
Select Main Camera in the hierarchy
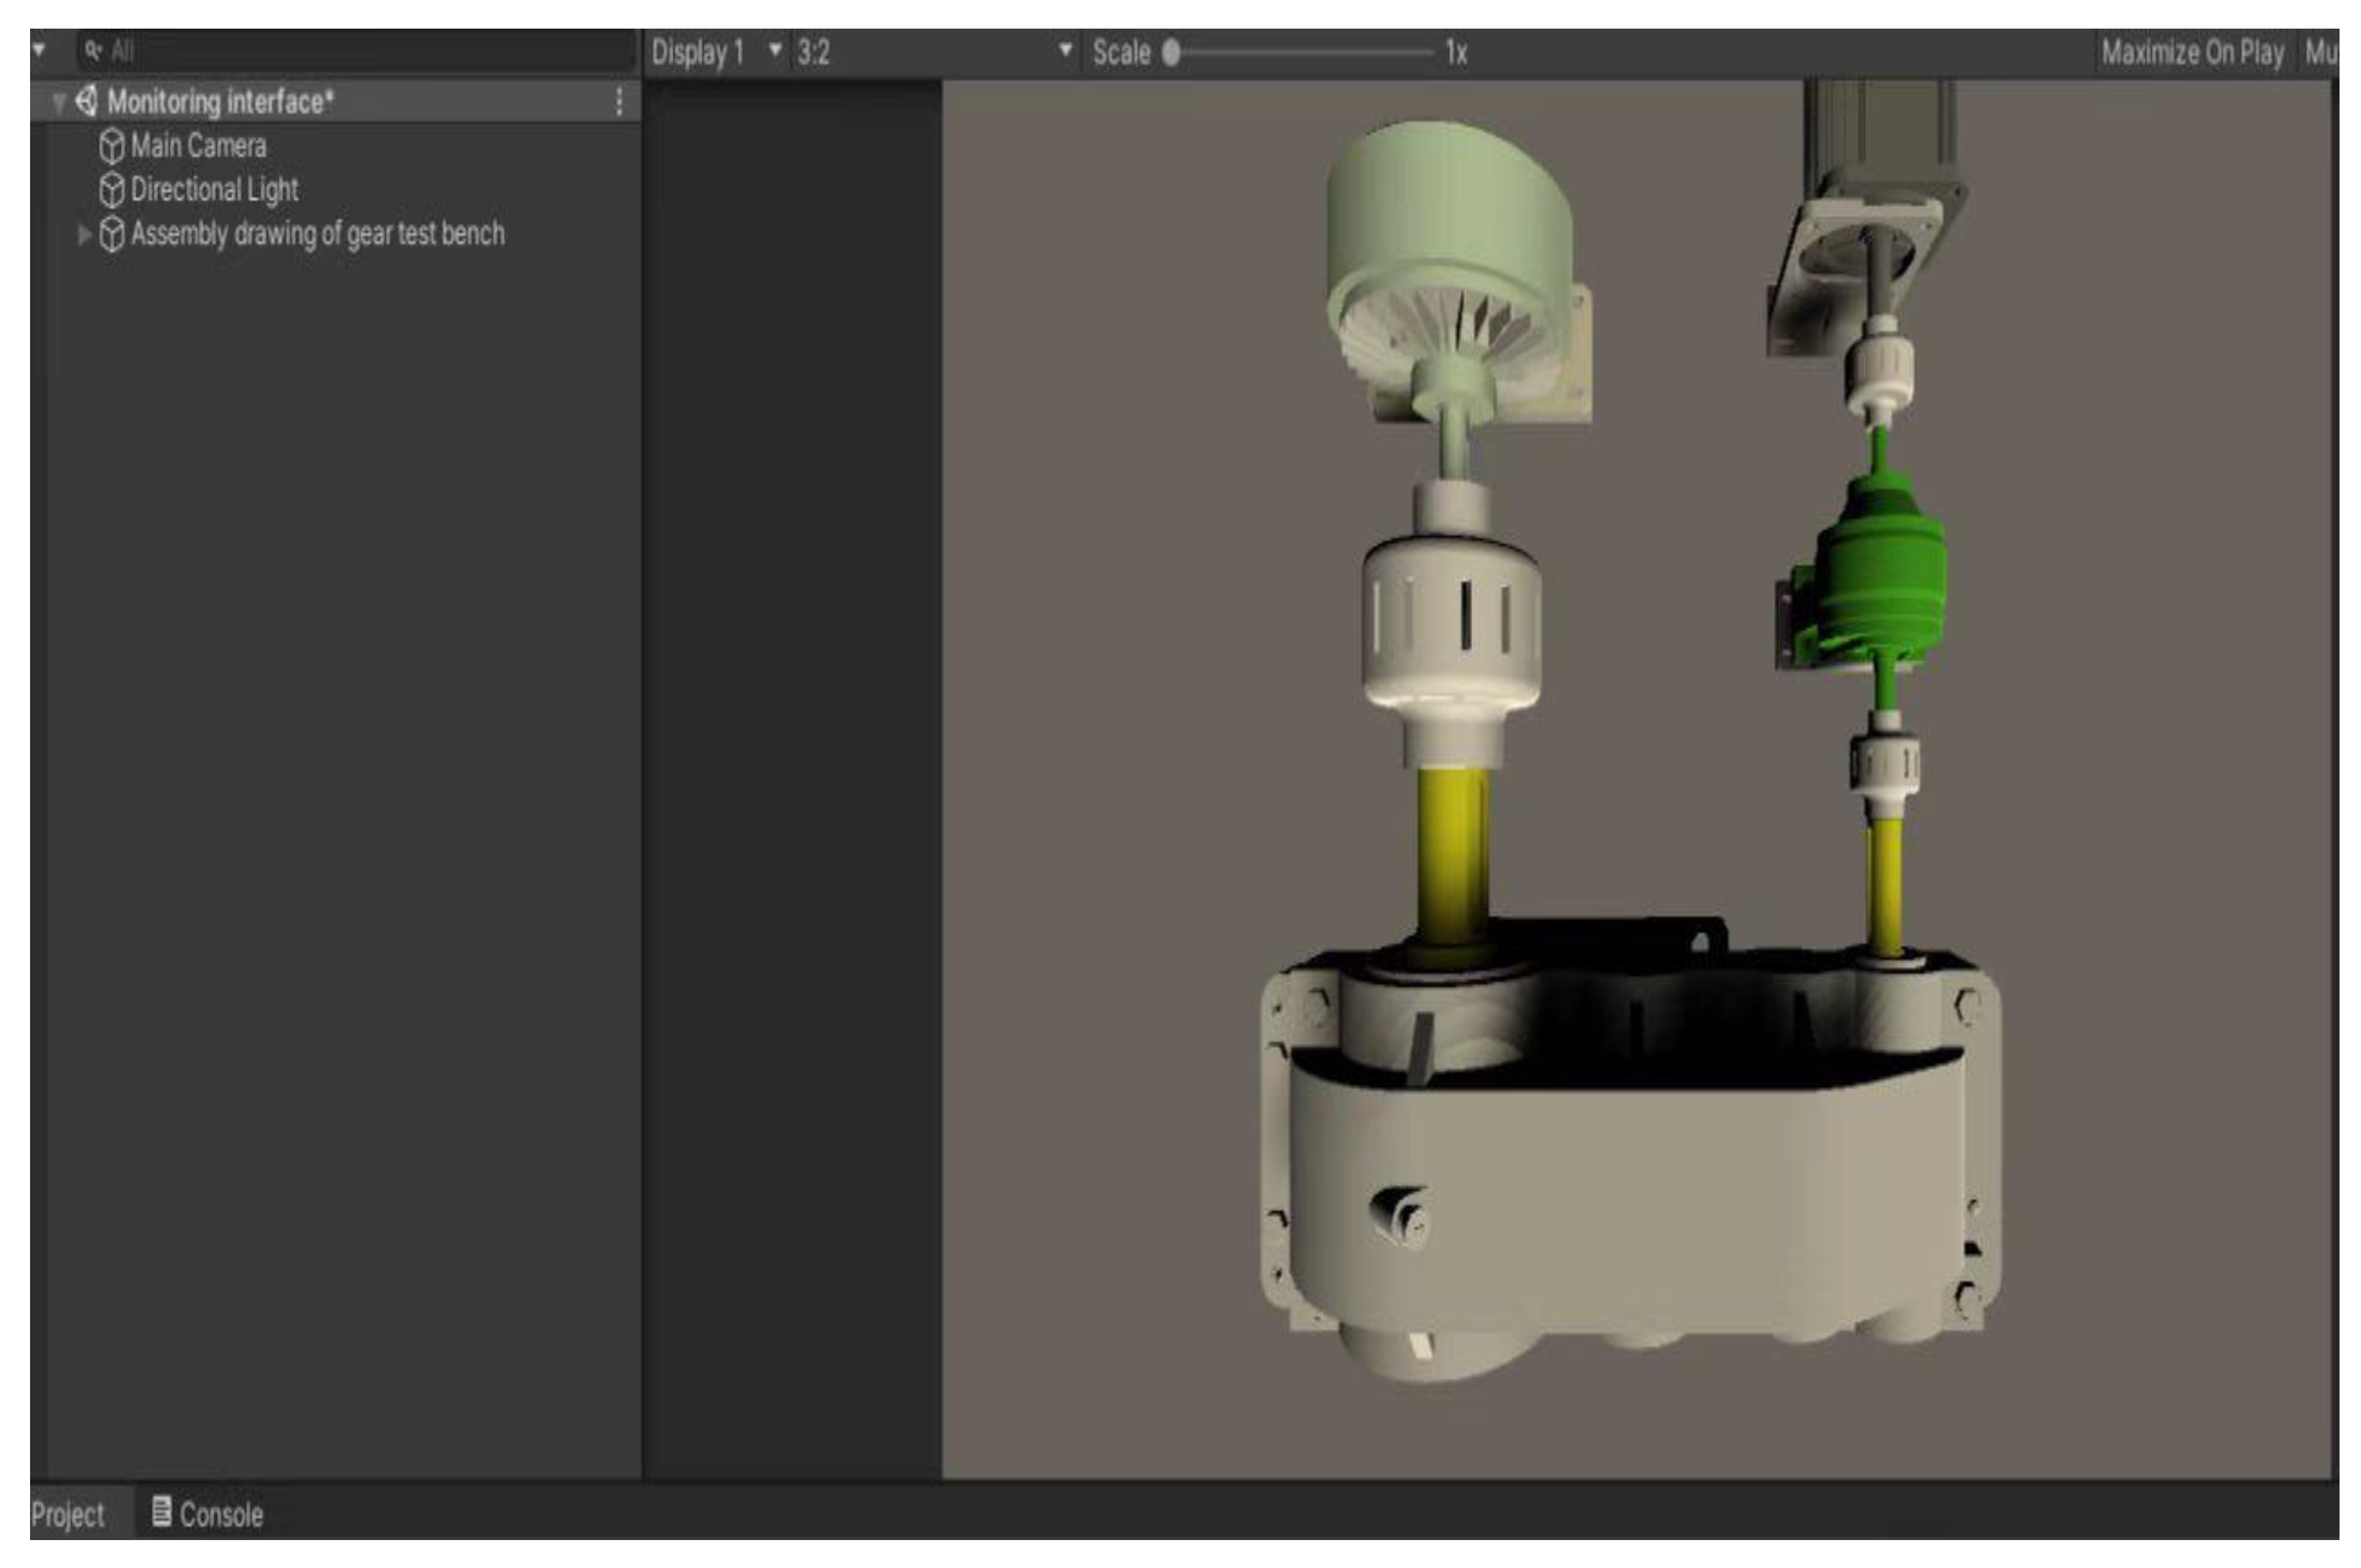pyautogui.click(x=198, y=146)
